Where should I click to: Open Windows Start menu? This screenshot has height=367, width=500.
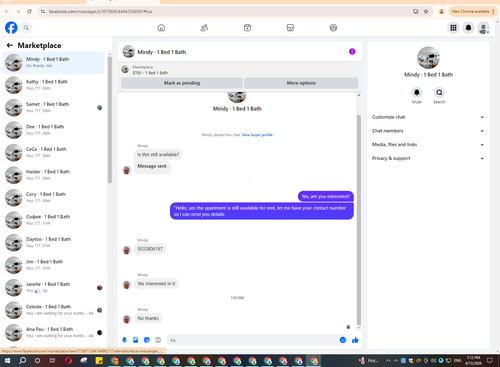coord(7,361)
